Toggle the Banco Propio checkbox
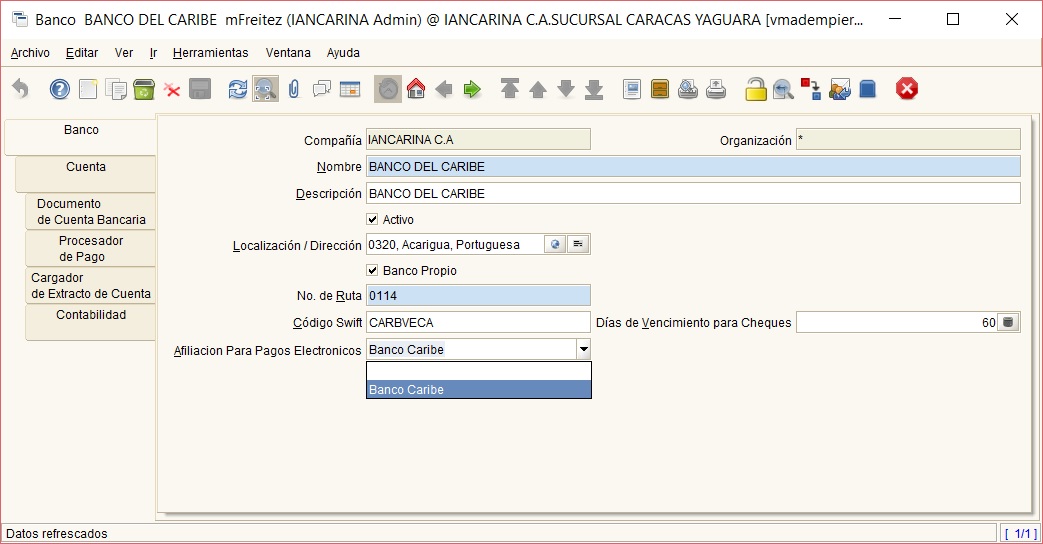The width and height of the screenshot is (1043, 544). pos(372,270)
